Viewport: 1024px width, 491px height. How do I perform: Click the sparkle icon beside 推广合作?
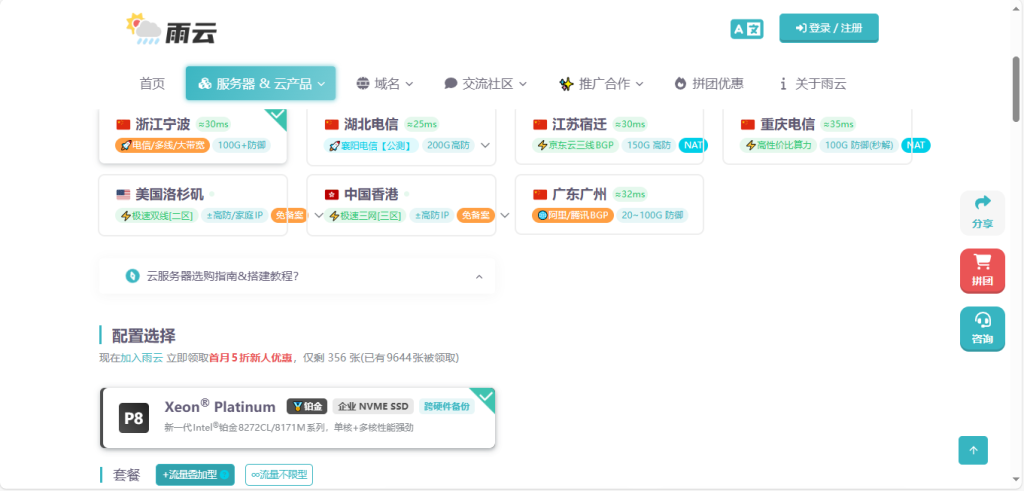[566, 84]
